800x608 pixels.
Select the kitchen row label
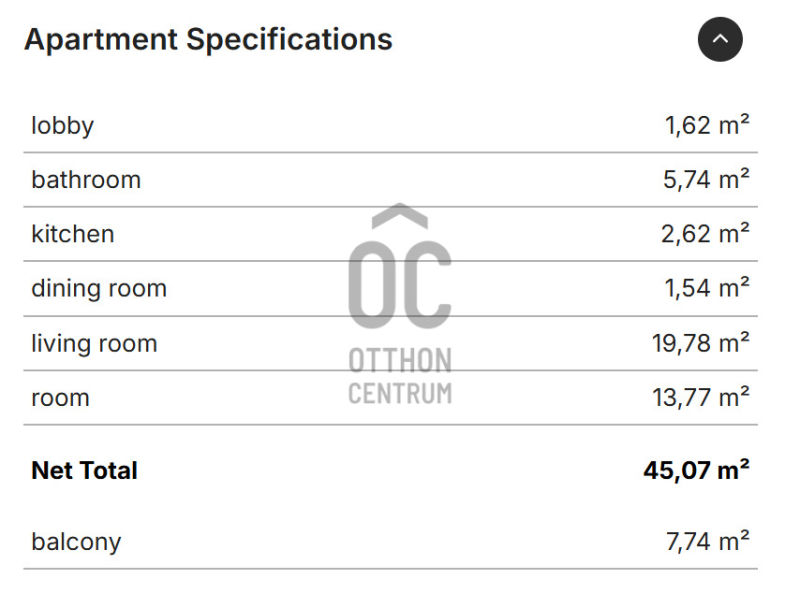(x=73, y=234)
